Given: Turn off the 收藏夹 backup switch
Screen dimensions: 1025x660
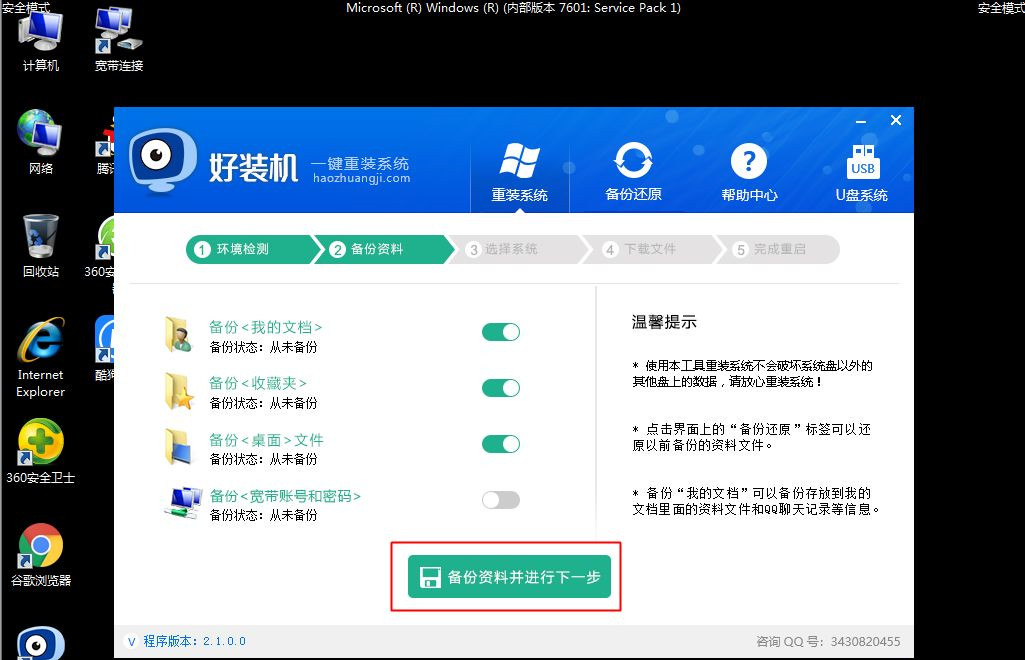Looking at the screenshot, I should [501, 387].
